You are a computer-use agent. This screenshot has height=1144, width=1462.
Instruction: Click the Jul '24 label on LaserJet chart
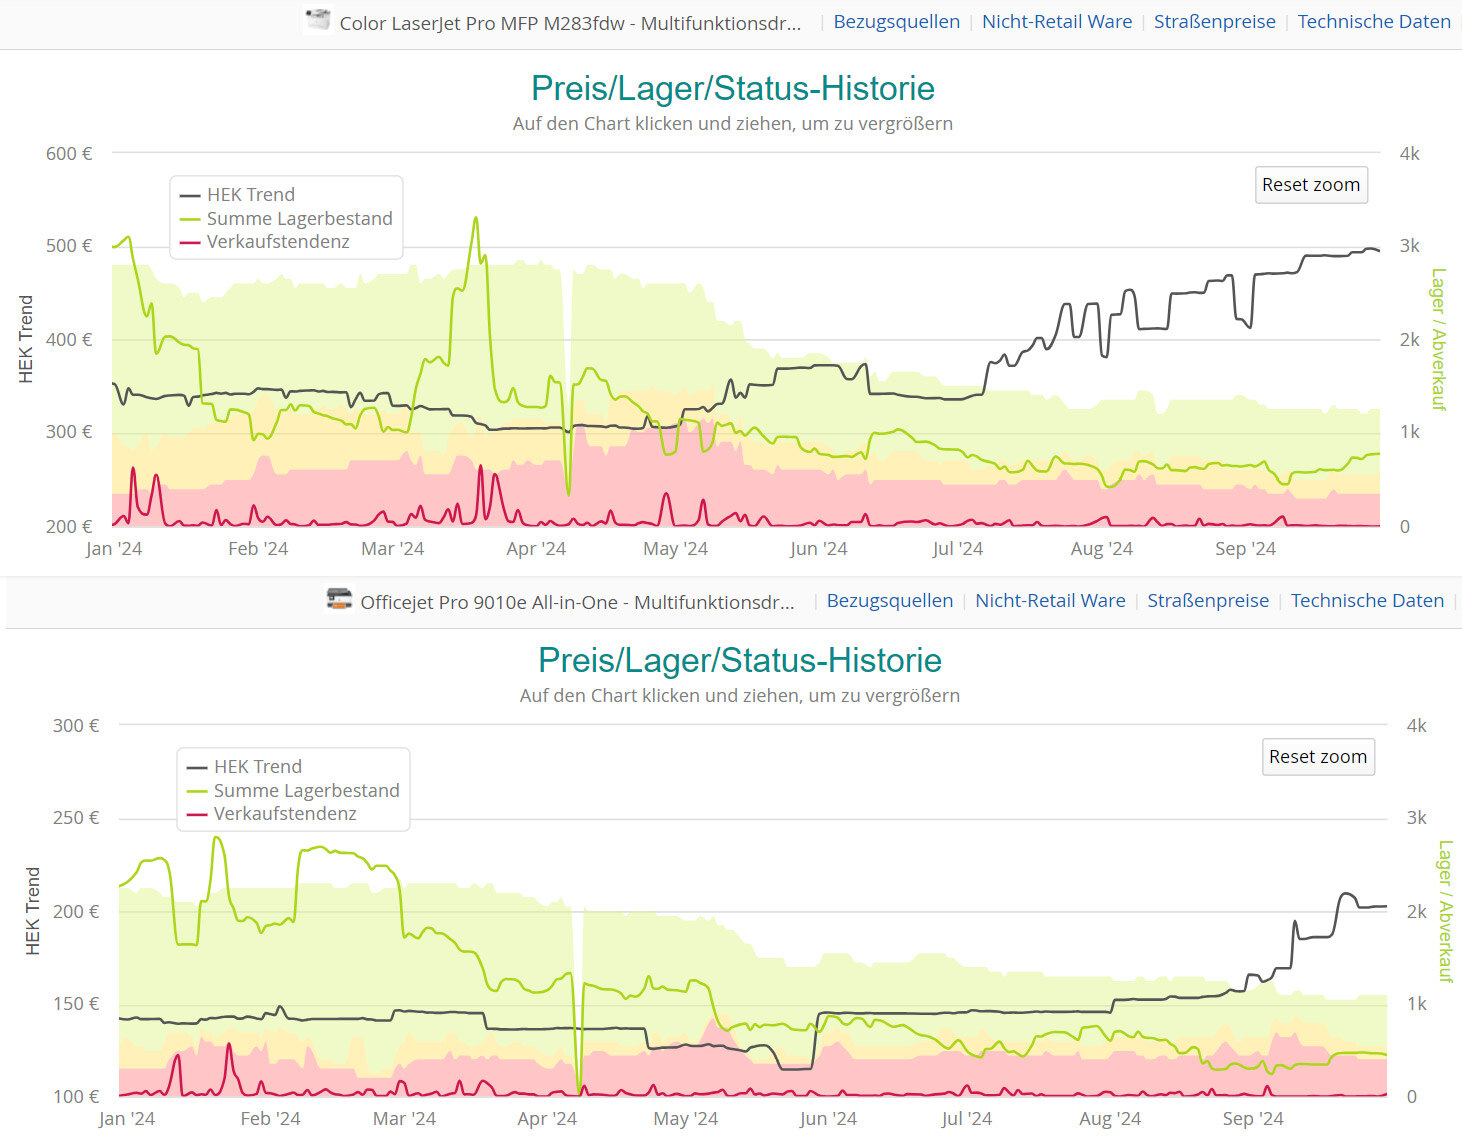coord(957,549)
